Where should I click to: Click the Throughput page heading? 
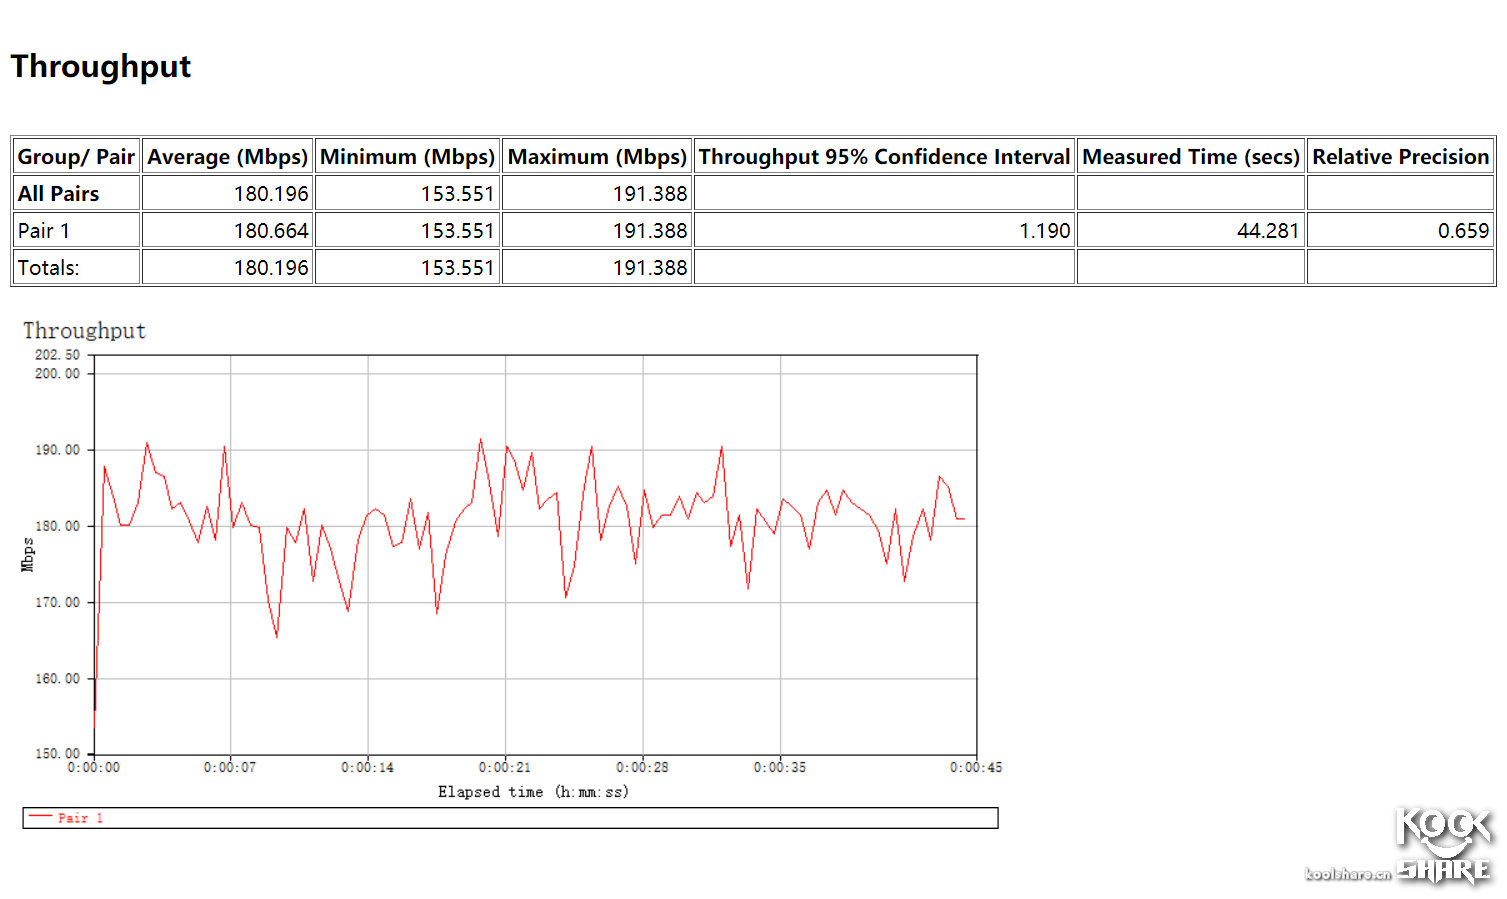coord(101,66)
